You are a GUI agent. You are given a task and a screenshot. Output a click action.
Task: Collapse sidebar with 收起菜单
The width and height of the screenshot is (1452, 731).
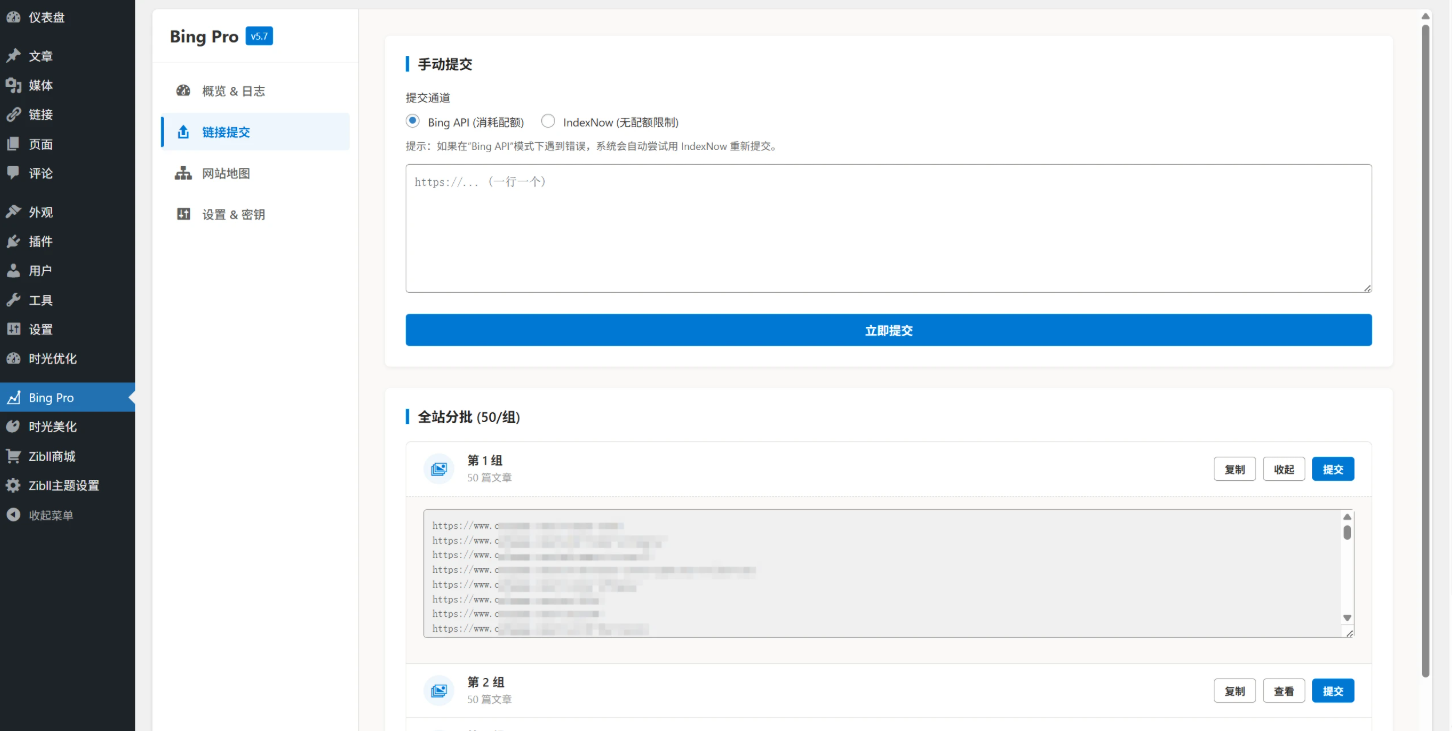click(x=50, y=515)
